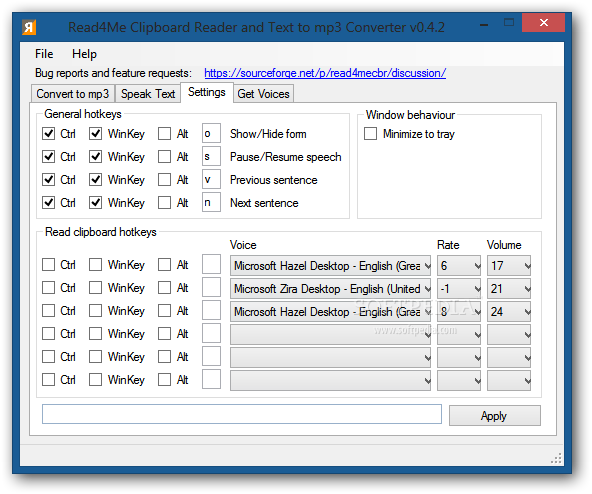Viewport: 592px width, 494px height.
Task: Click the long text field beside Apply
Action: [242, 414]
